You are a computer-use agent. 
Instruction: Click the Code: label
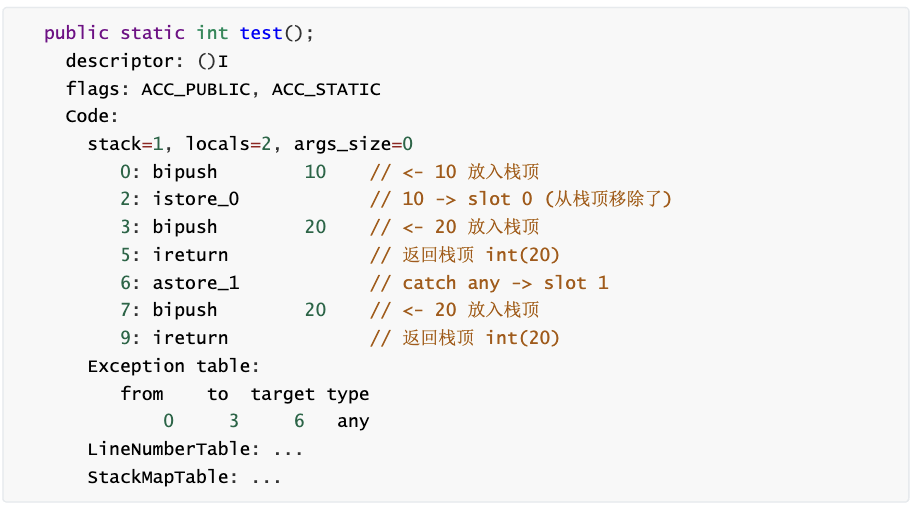(92, 116)
